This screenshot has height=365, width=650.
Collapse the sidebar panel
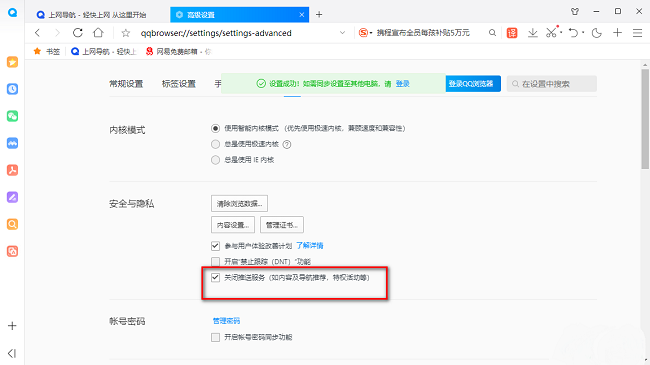[12, 353]
